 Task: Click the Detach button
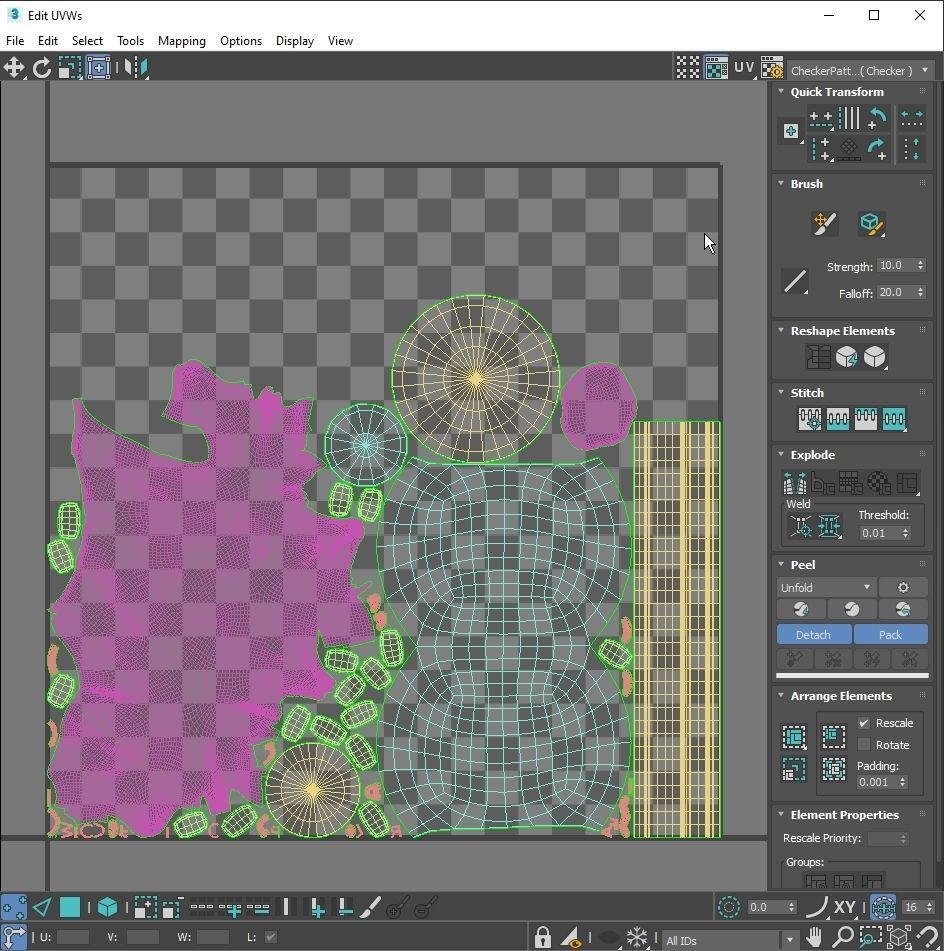814,634
